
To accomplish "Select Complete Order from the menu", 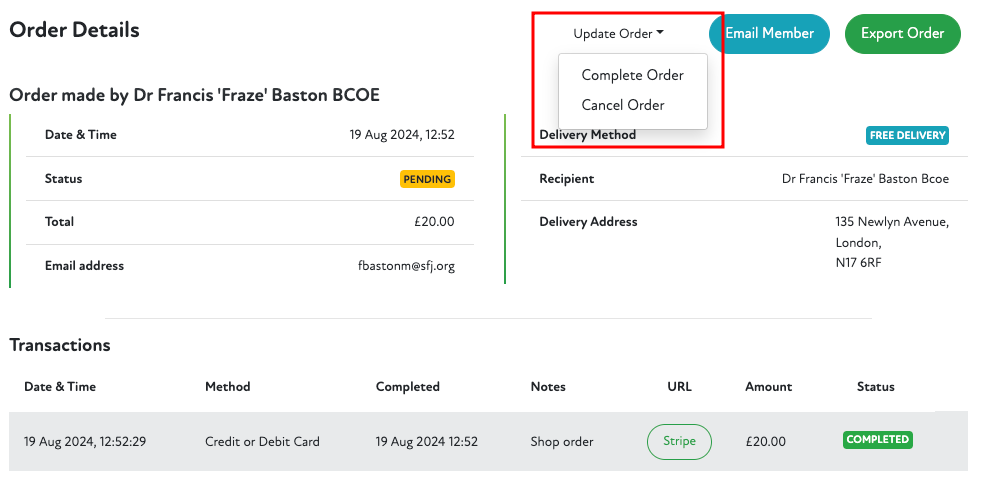I will [632, 75].
